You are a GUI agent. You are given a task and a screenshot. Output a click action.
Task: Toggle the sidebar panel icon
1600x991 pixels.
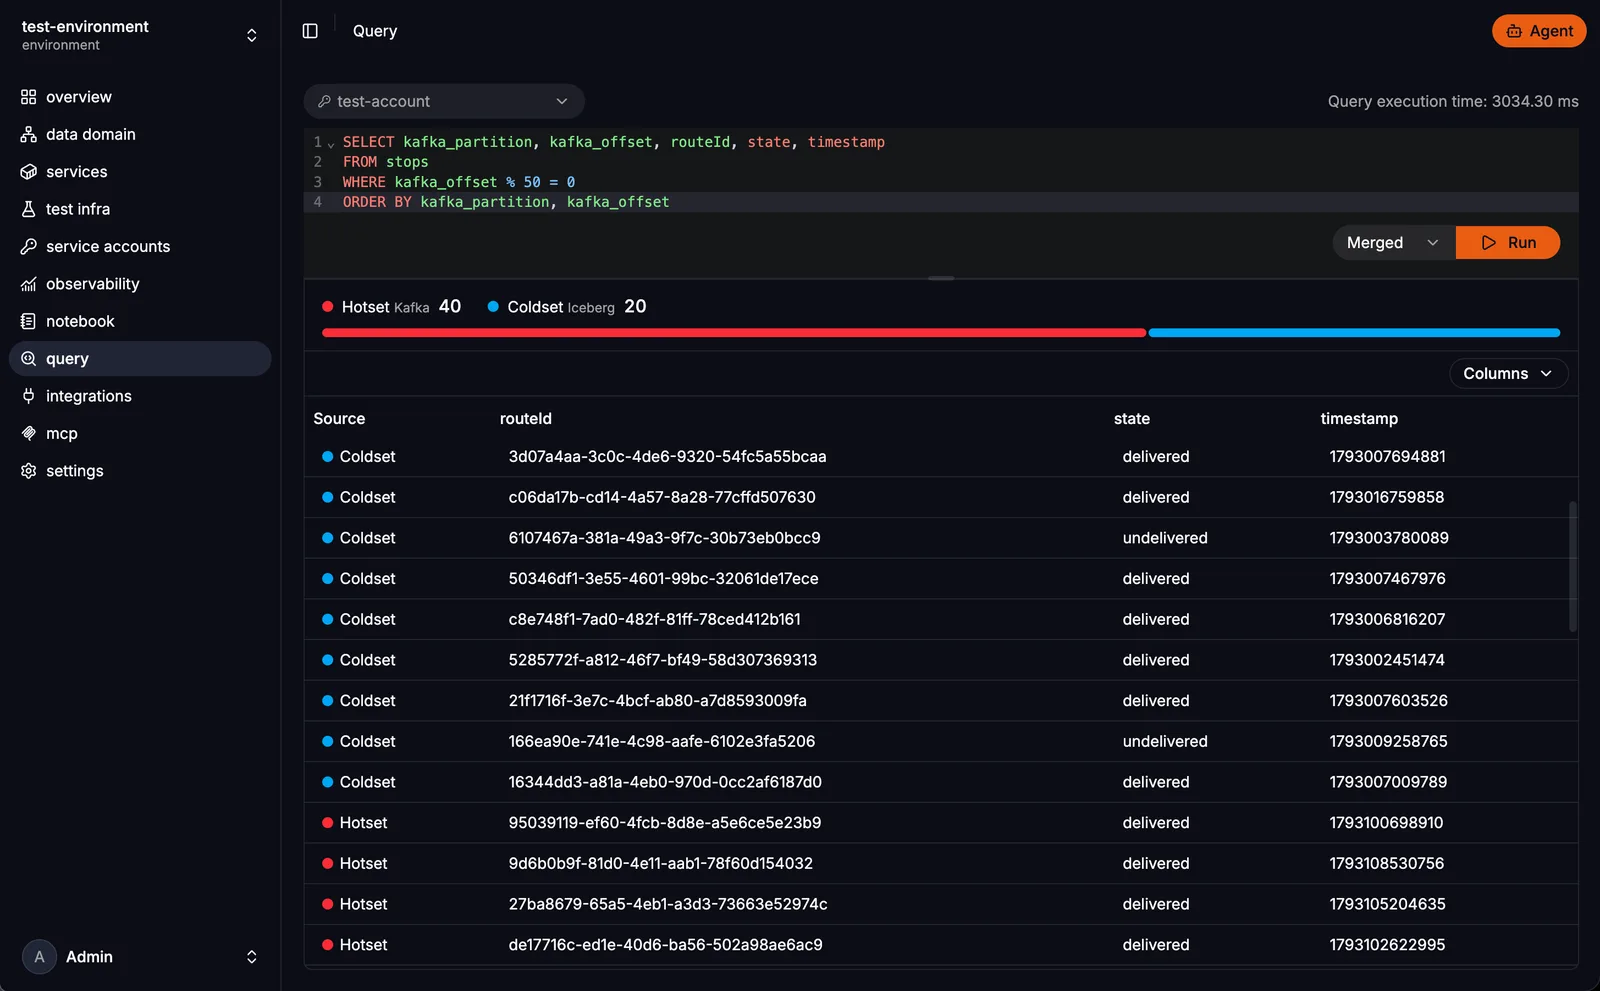click(310, 31)
